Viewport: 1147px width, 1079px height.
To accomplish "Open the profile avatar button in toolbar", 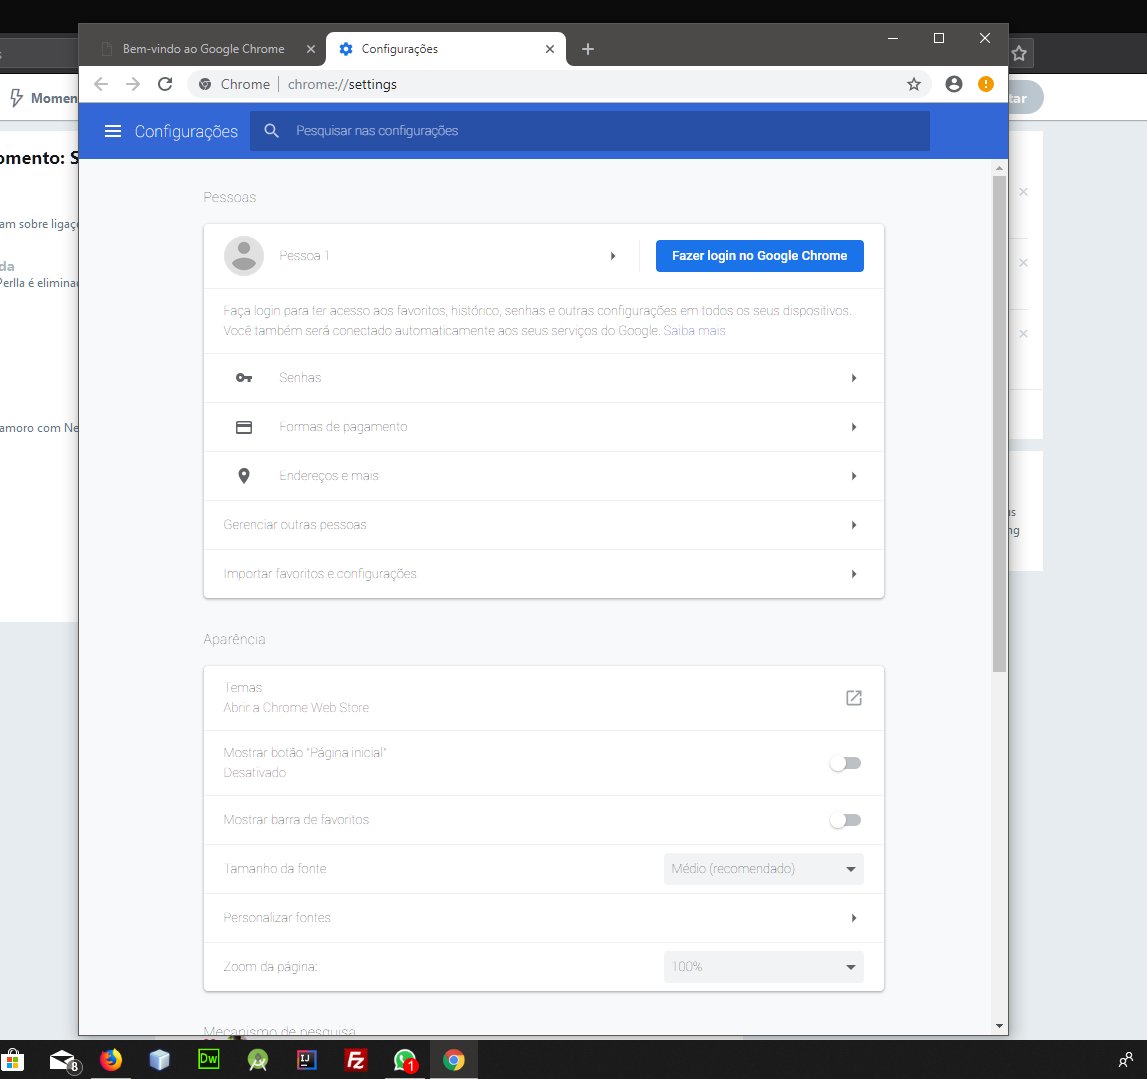I will [954, 84].
